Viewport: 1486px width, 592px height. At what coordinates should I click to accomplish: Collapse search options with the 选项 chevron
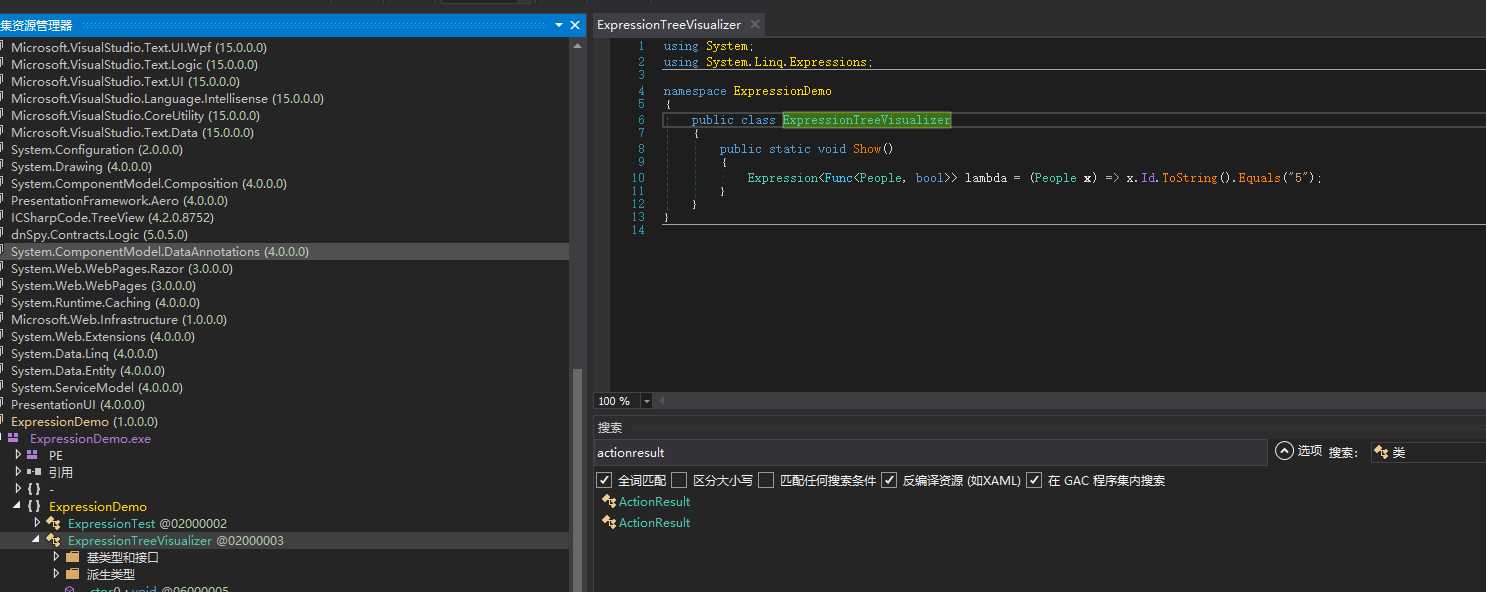1285,451
